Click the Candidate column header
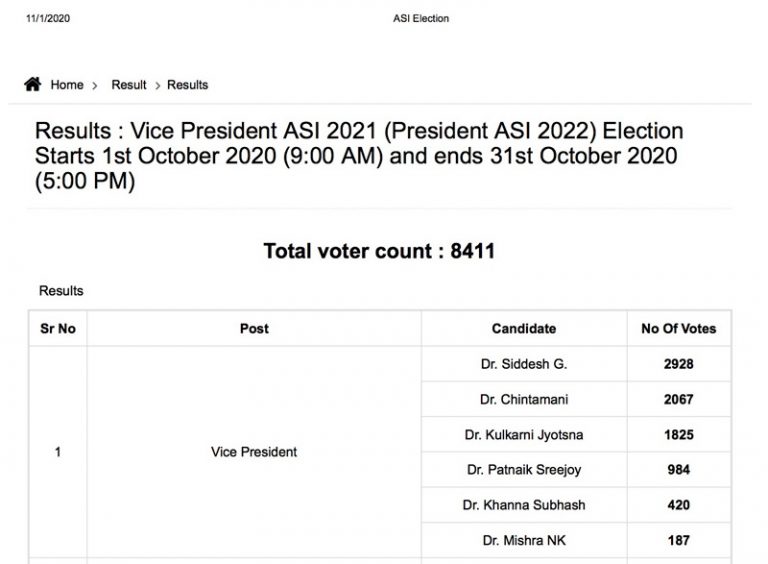This screenshot has height=564, width=768. [x=523, y=328]
